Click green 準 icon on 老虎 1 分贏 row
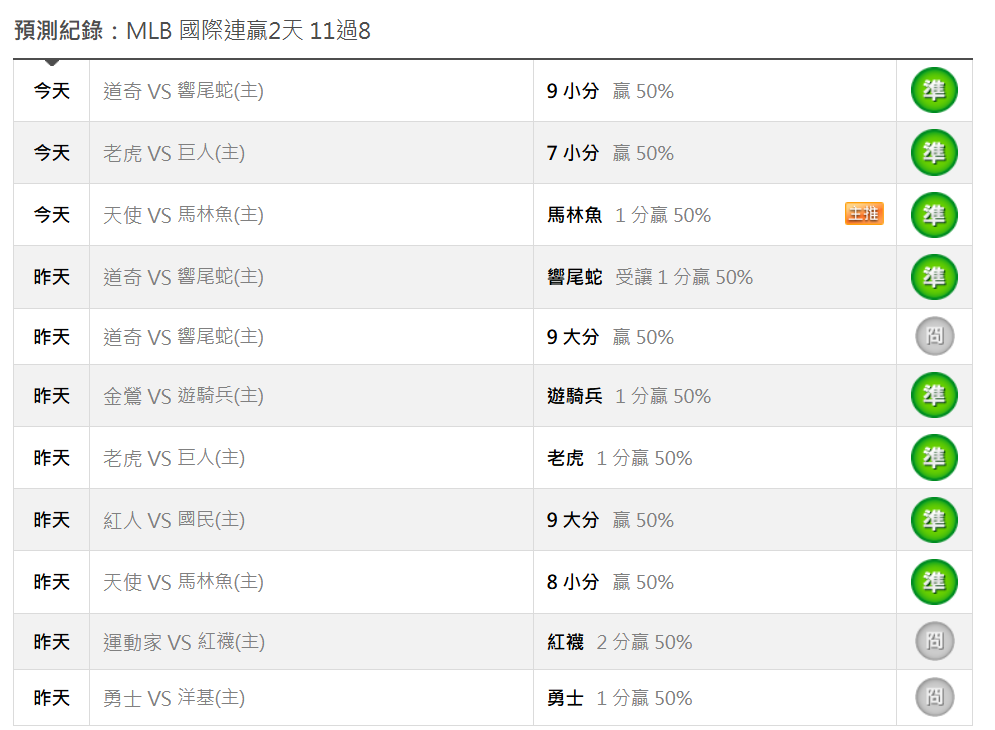The height and width of the screenshot is (730, 995). pyautogui.click(x=933, y=458)
